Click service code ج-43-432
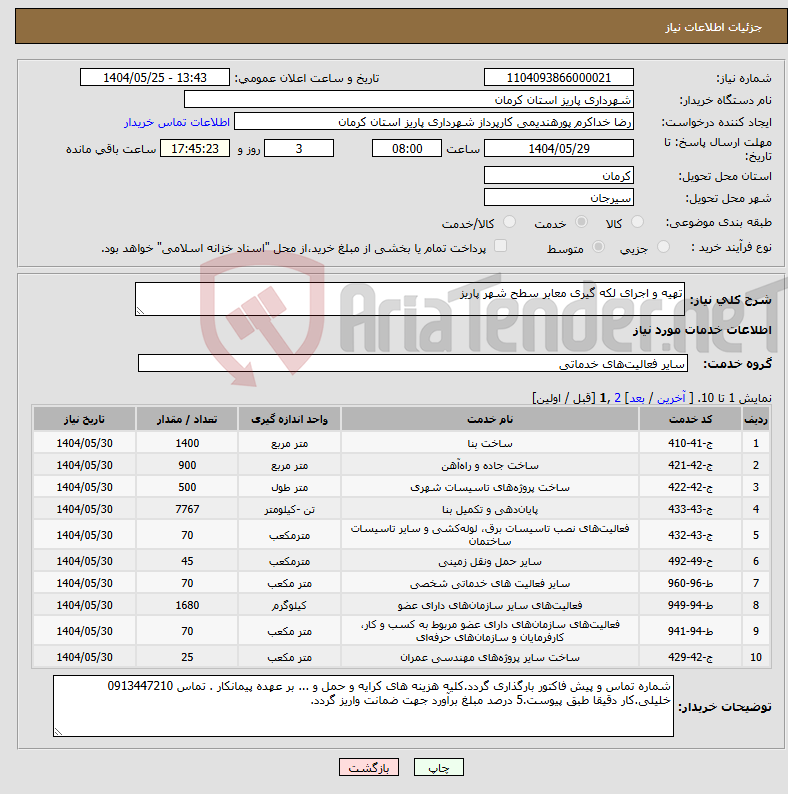The width and height of the screenshot is (788, 794). coord(690,535)
